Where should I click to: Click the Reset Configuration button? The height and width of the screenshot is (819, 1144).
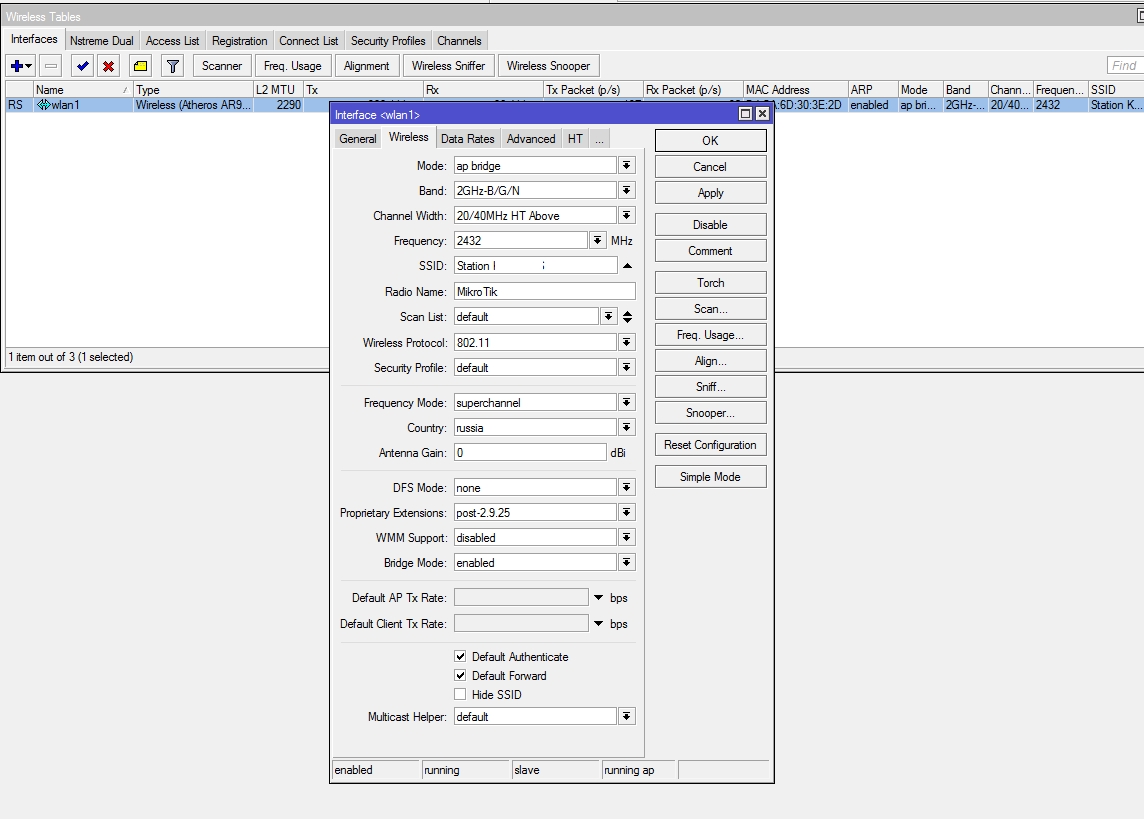pos(710,445)
